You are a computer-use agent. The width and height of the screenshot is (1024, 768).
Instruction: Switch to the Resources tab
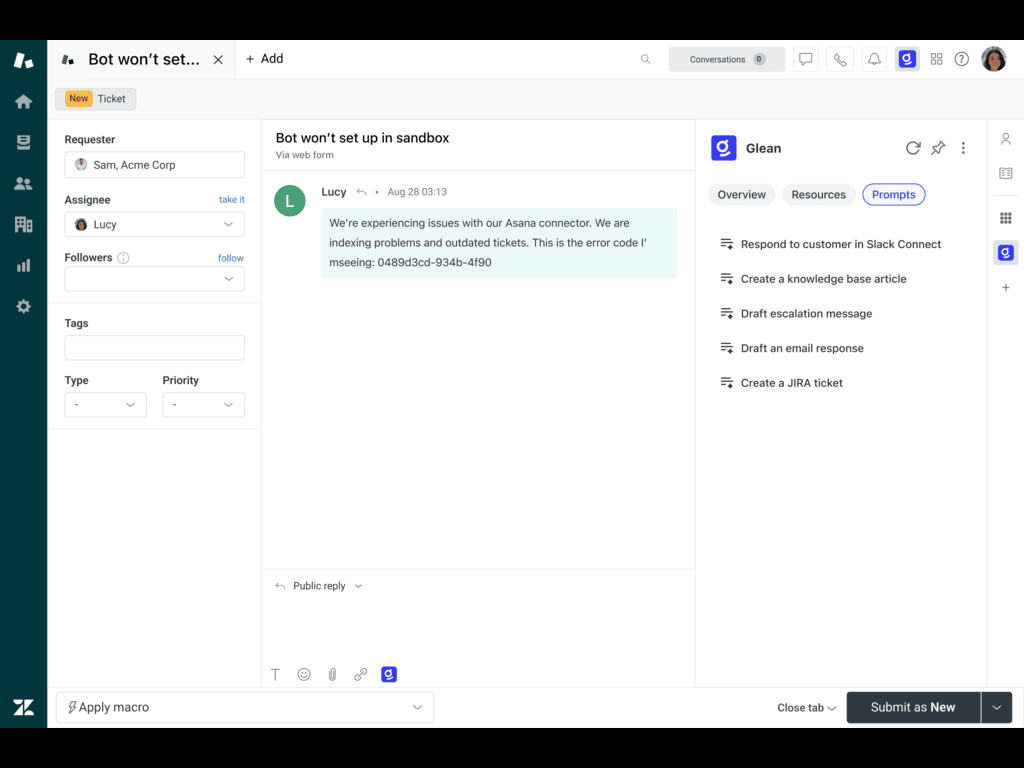pos(818,195)
